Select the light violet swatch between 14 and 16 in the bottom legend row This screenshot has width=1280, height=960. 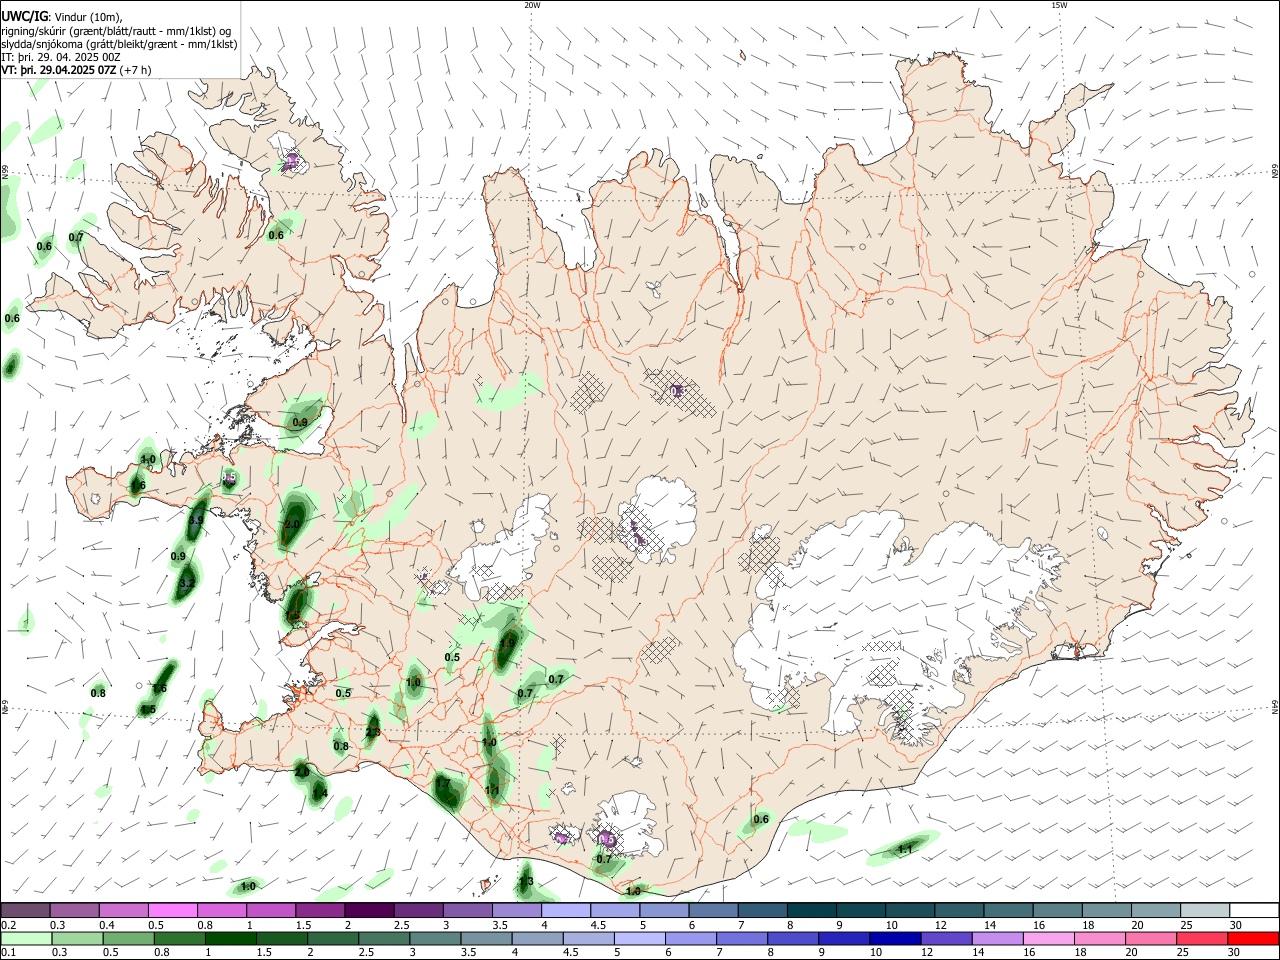pos(996,938)
